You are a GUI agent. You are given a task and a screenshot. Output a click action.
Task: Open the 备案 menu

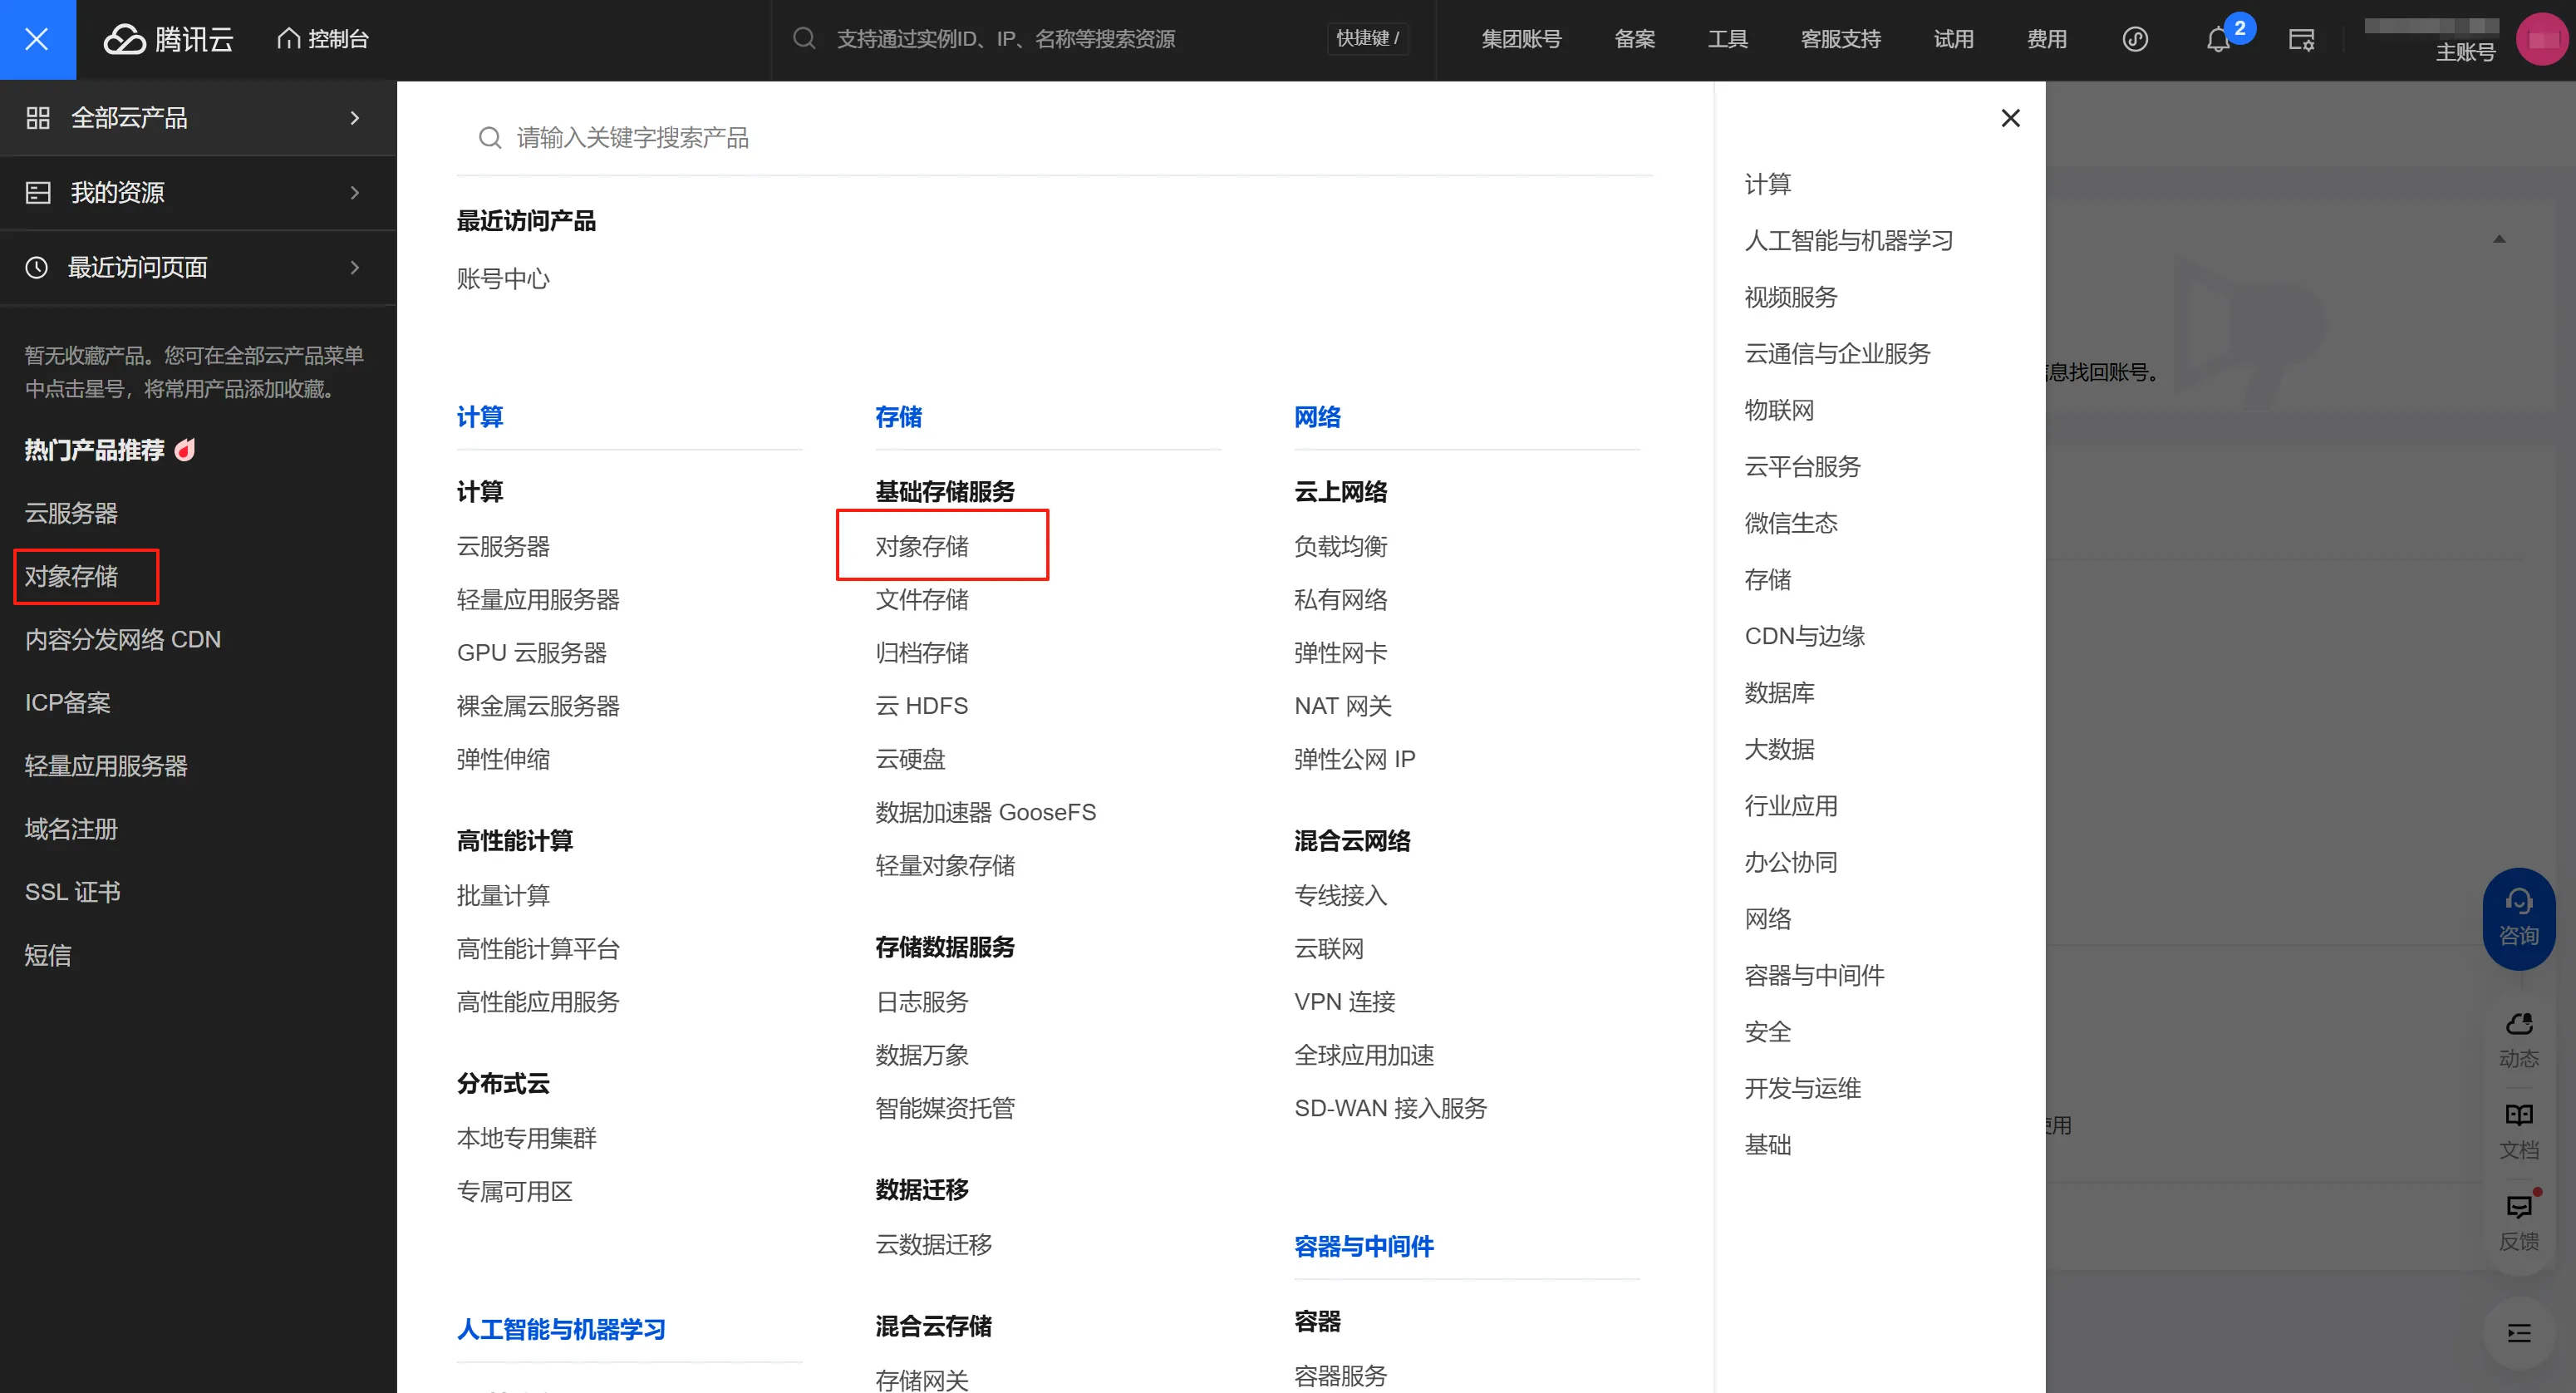(x=1634, y=39)
